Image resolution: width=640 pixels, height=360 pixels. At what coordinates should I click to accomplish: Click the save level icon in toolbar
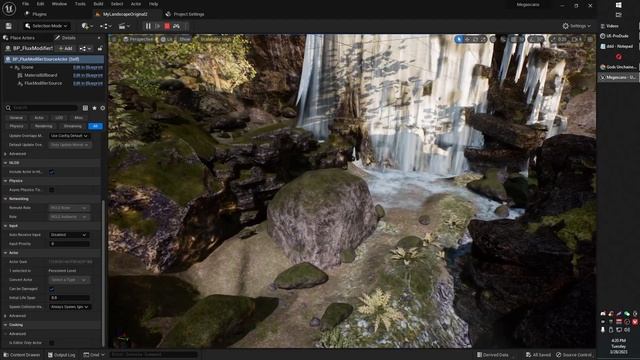9,26
